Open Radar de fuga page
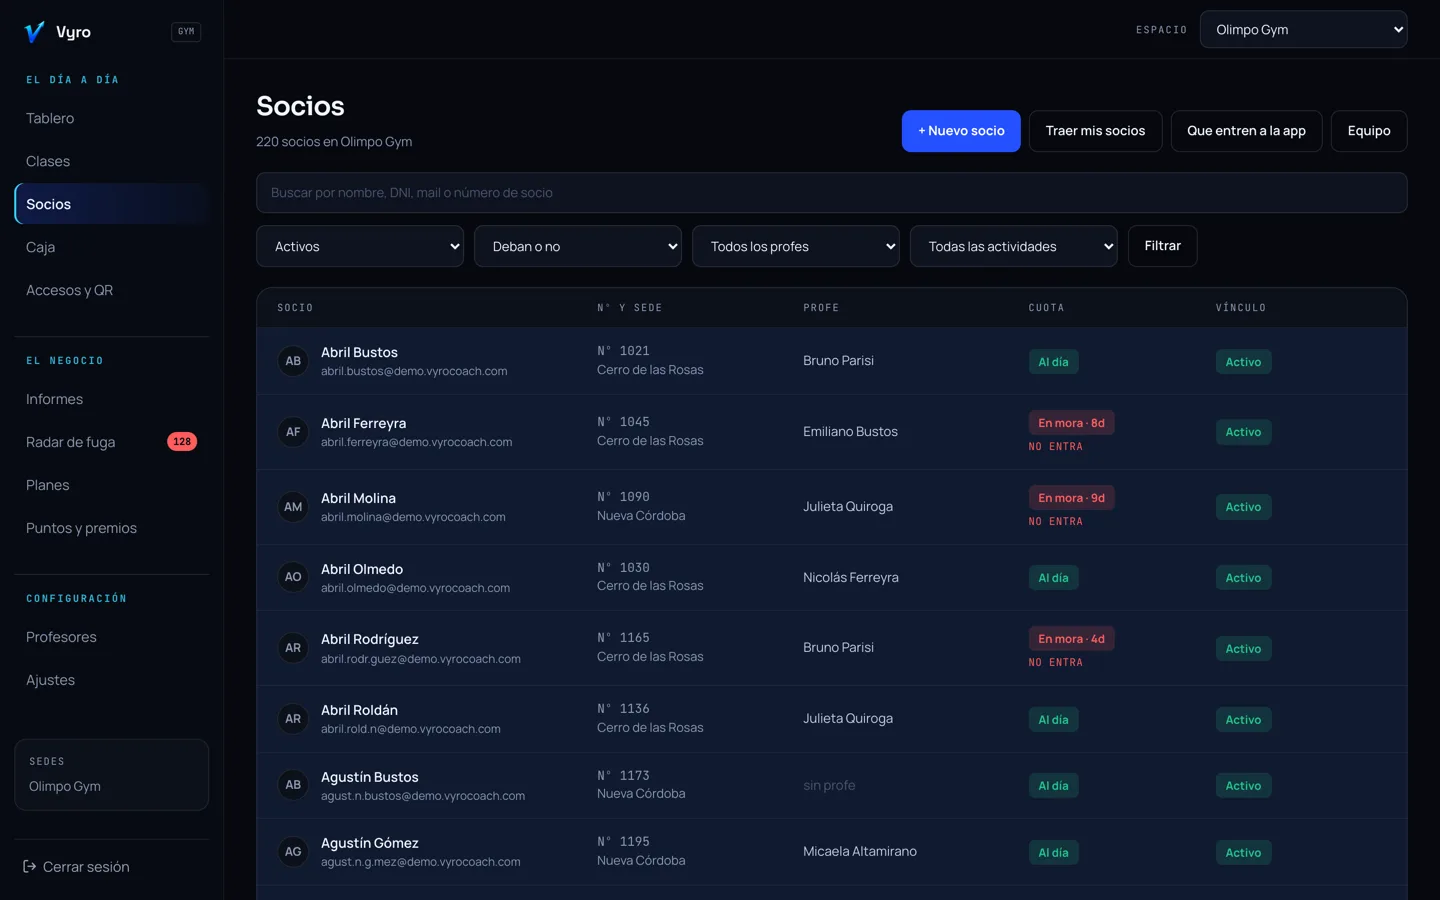 coord(112,442)
